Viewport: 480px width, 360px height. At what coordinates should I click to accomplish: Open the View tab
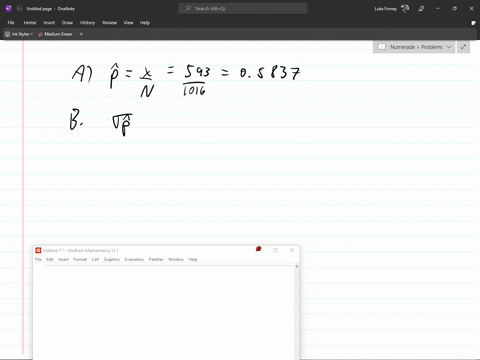pyautogui.click(x=128, y=23)
